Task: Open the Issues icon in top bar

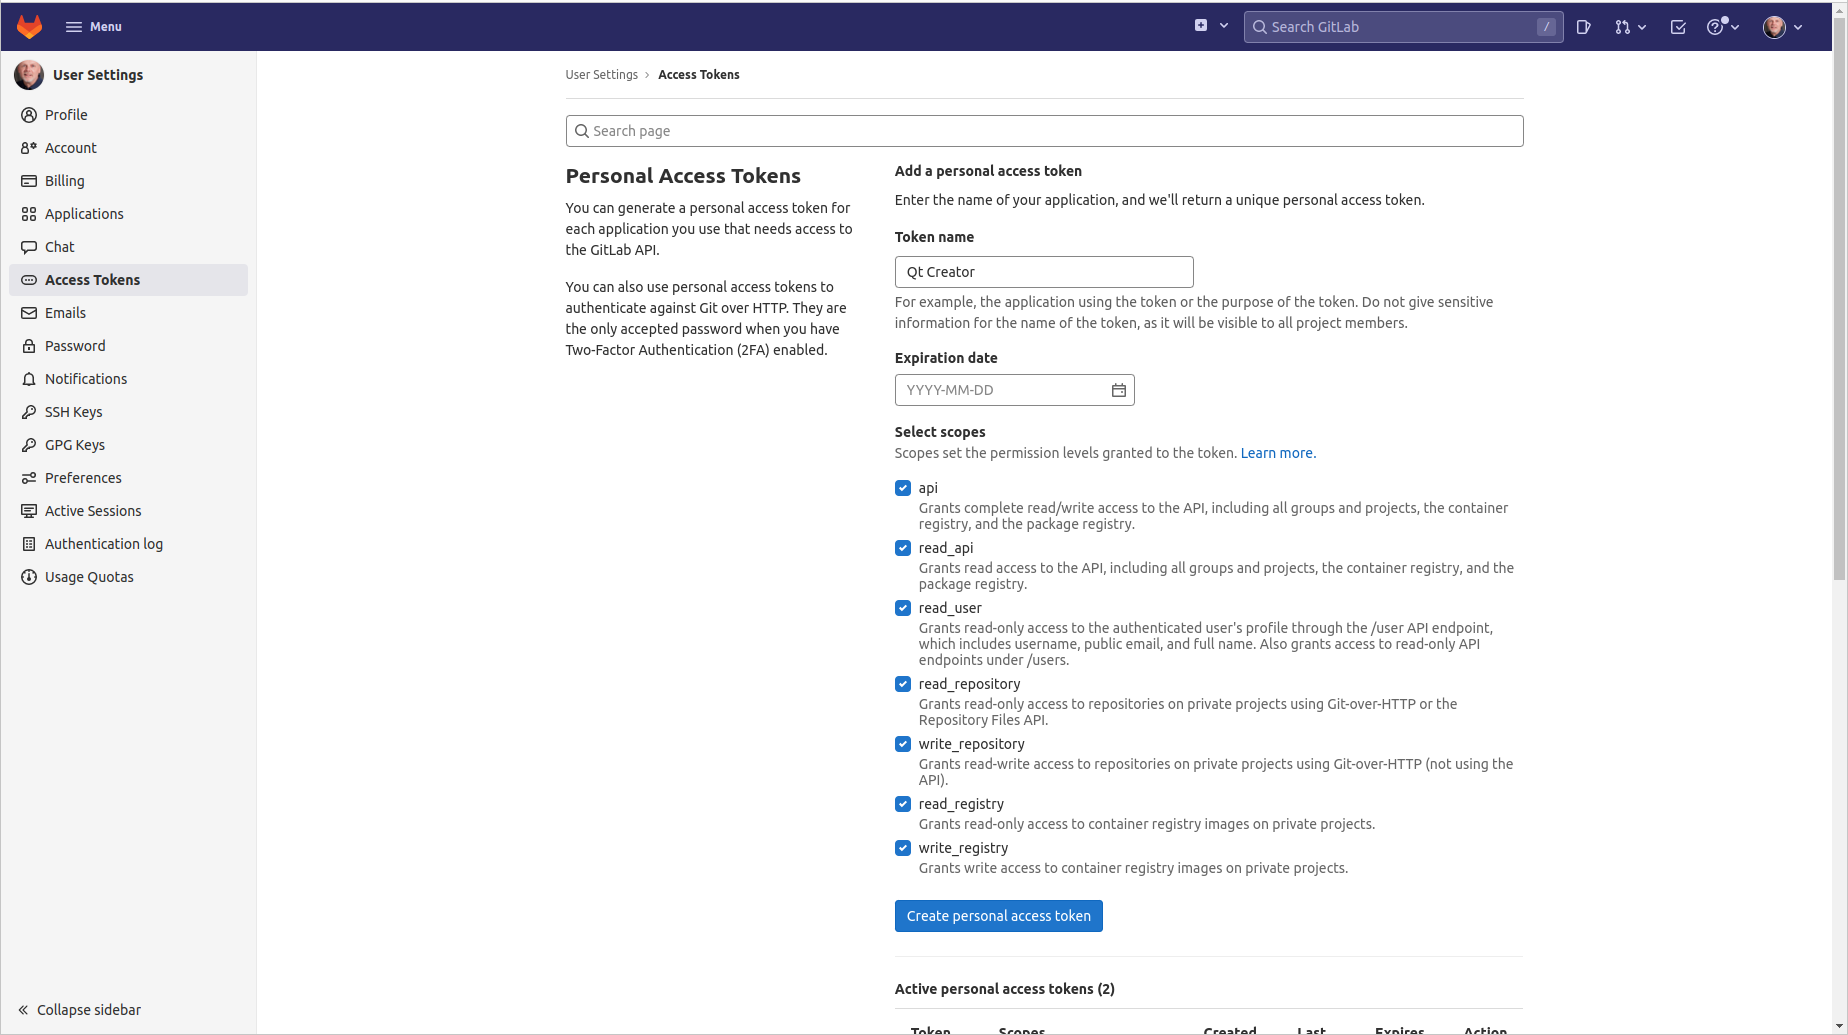Action: click(x=1583, y=27)
